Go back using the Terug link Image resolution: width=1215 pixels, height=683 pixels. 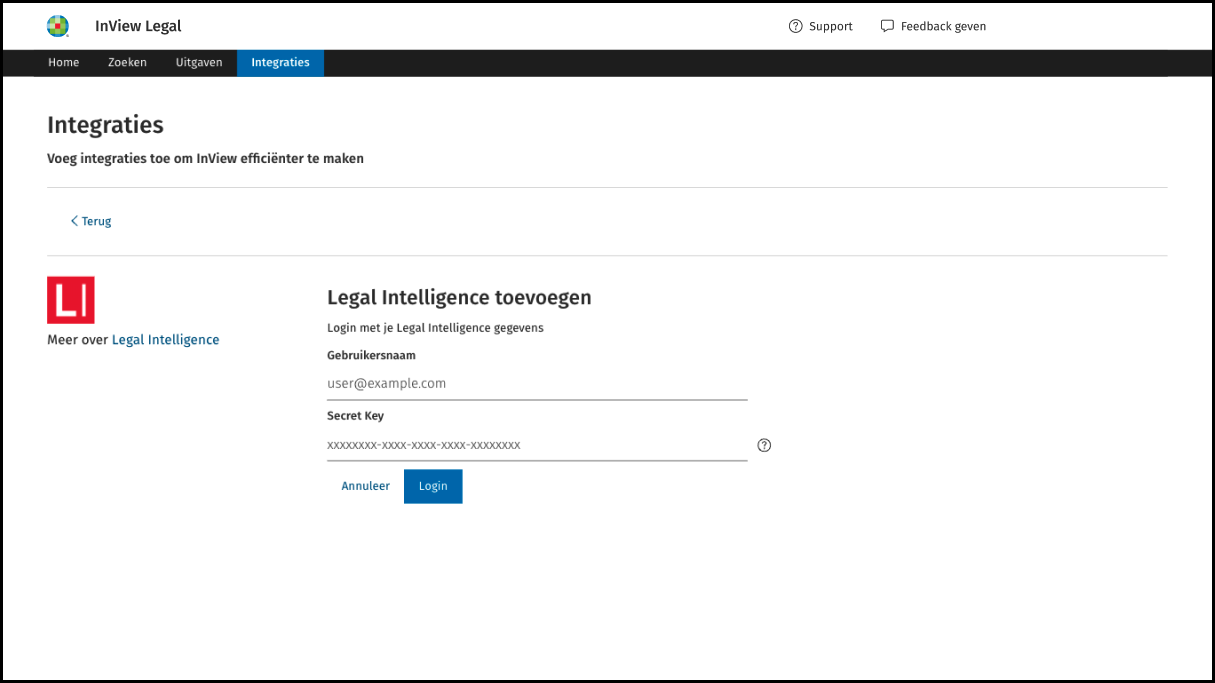pos(97,221)
